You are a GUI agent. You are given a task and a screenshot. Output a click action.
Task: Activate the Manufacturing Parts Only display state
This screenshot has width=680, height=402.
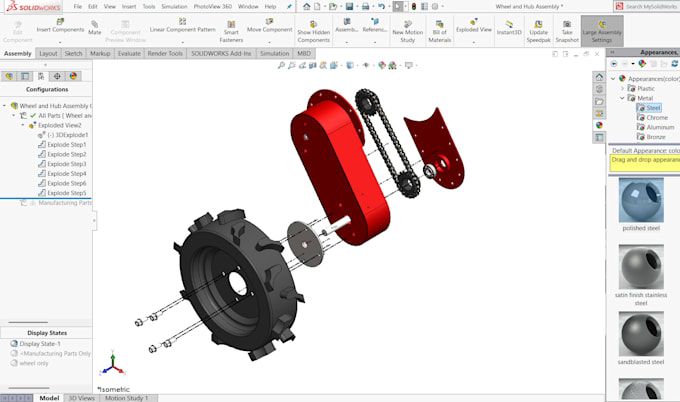coord(51,353)
